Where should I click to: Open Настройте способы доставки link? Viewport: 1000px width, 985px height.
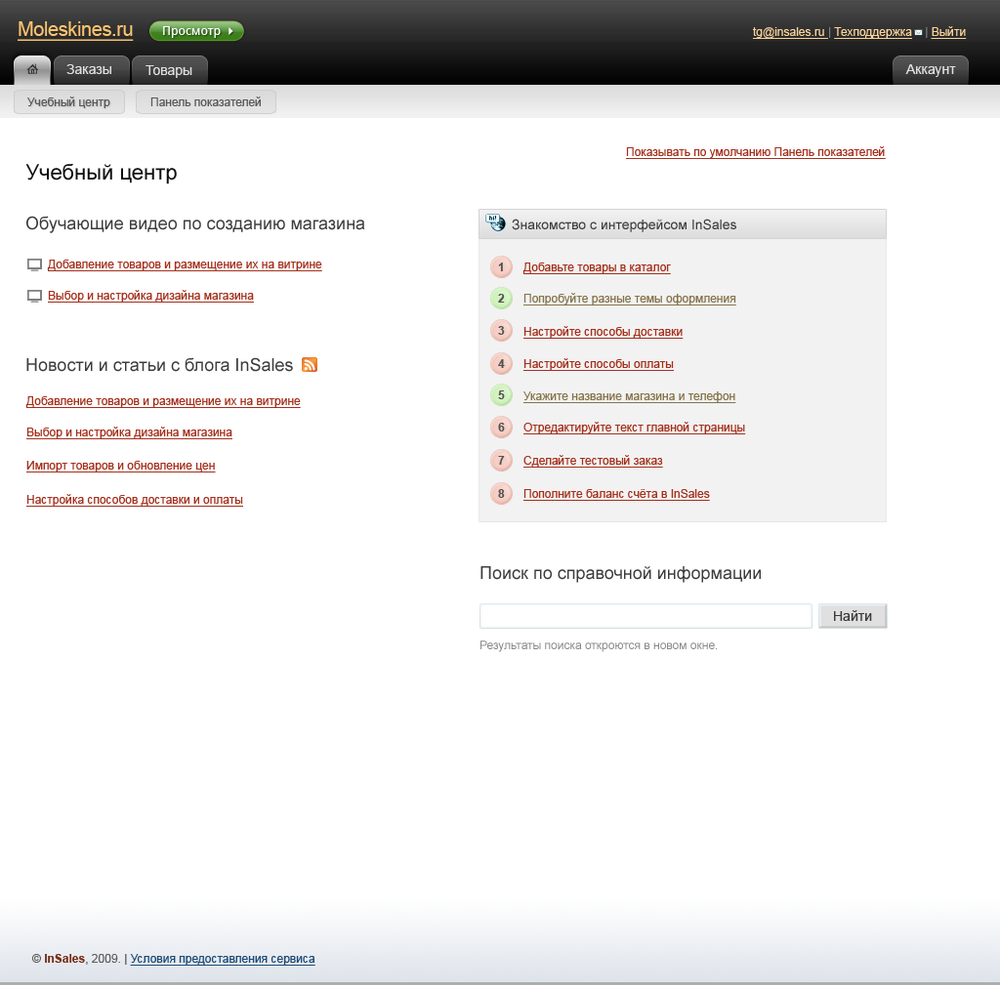(x=603, y=331)
